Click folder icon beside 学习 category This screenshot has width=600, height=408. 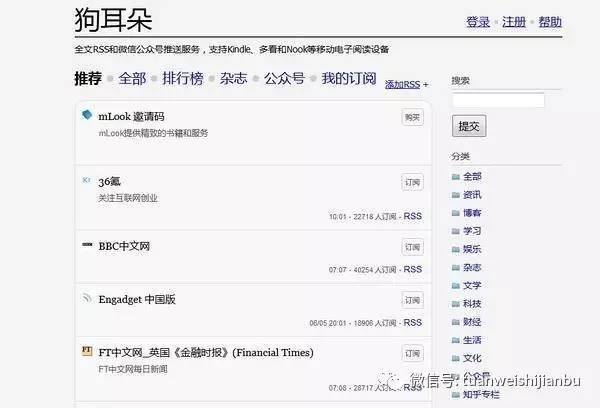[x=455, y=232]
